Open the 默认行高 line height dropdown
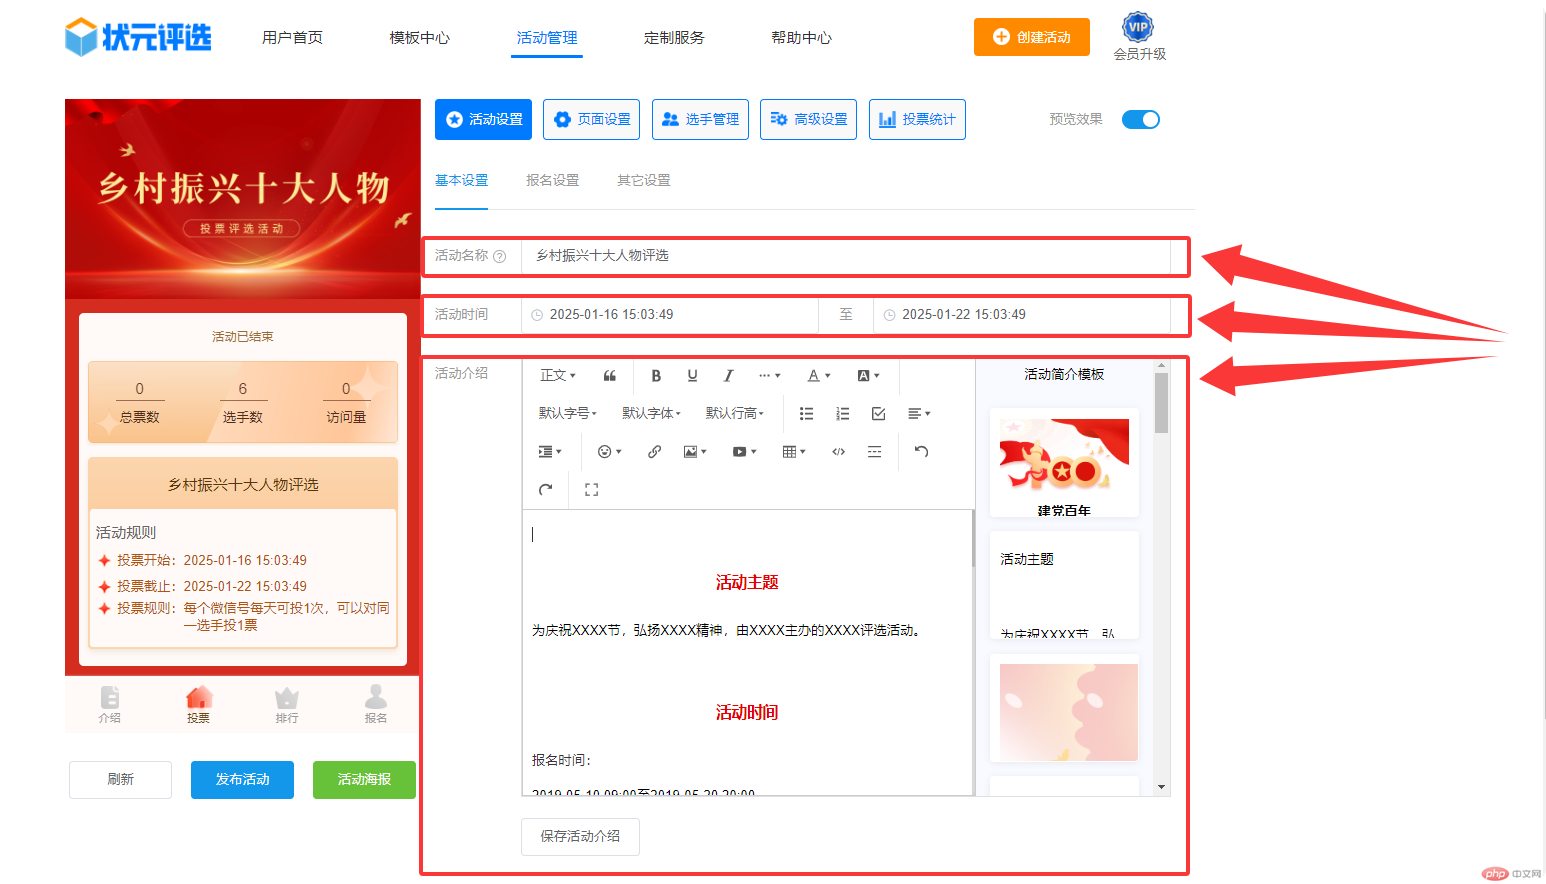Screen dimensions: 1546x884 pyautogui.click(x=735, y=414)
